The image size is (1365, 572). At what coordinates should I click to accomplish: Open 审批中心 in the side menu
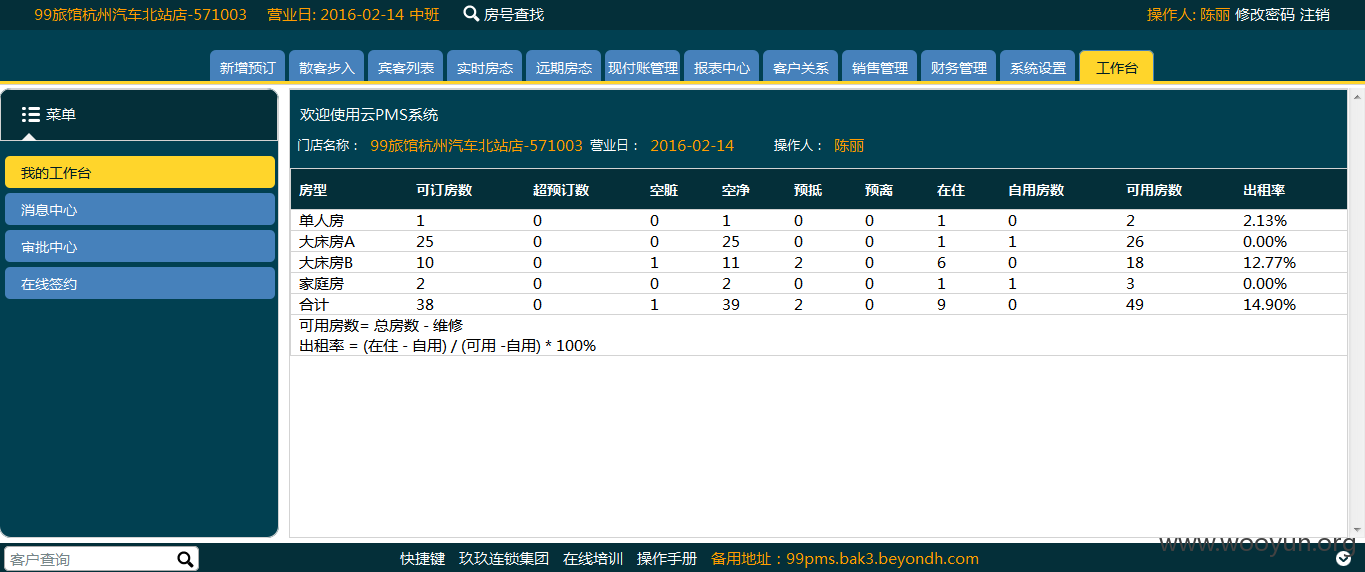140,246
